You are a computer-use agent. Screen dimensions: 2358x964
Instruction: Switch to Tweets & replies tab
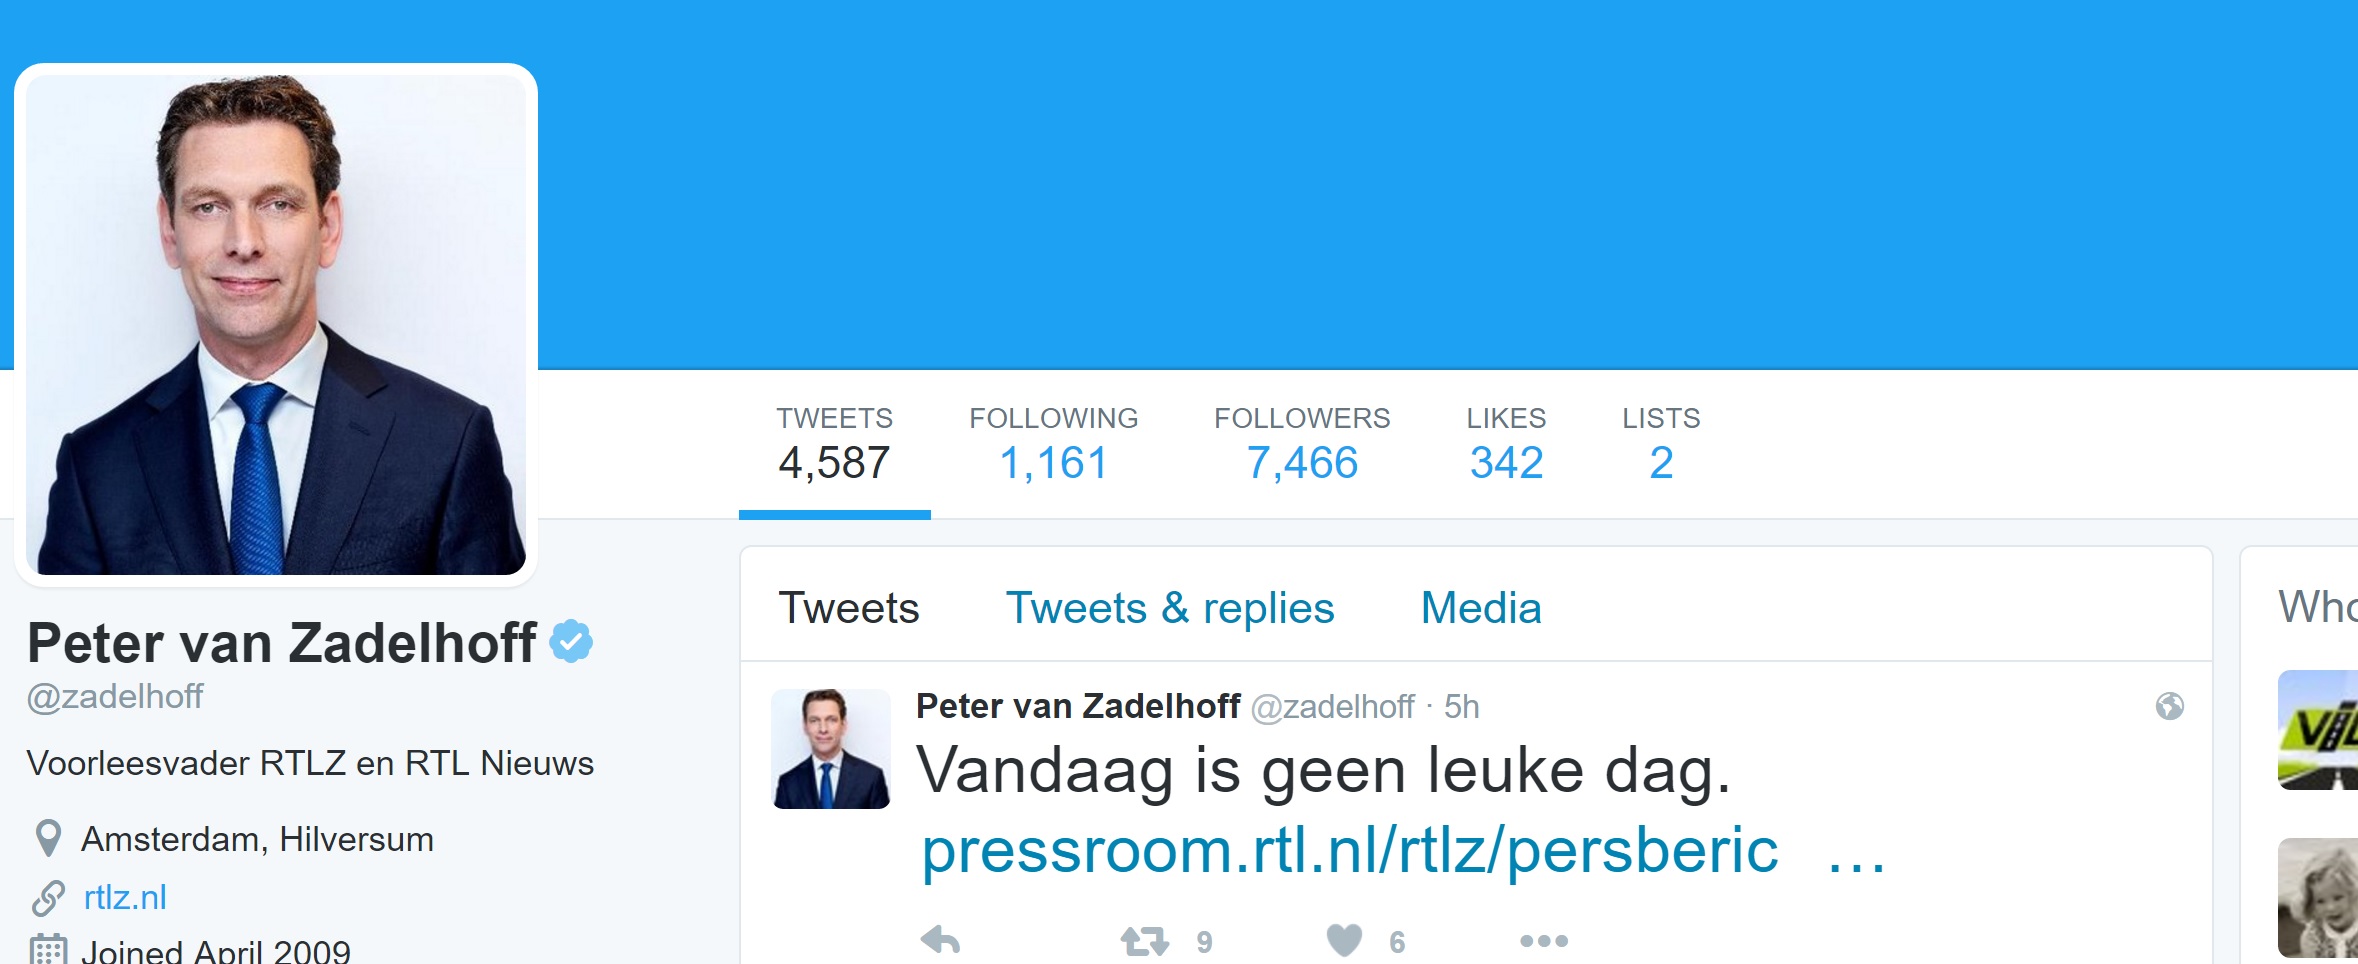(x=1170, y=608)
